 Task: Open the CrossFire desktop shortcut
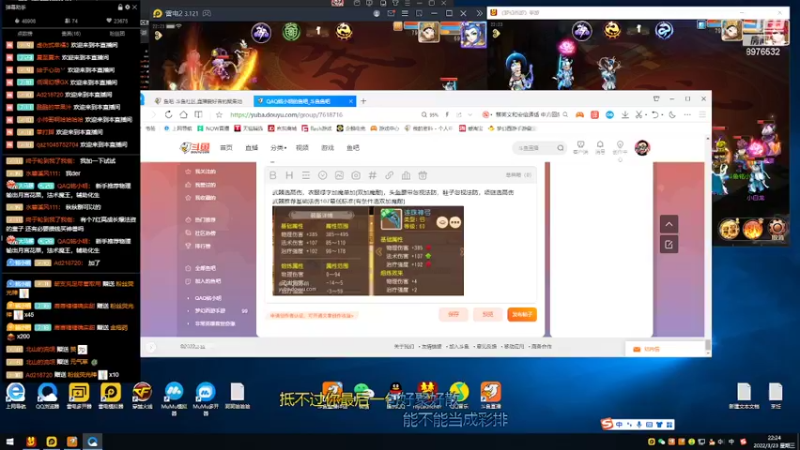pos(142,396)
